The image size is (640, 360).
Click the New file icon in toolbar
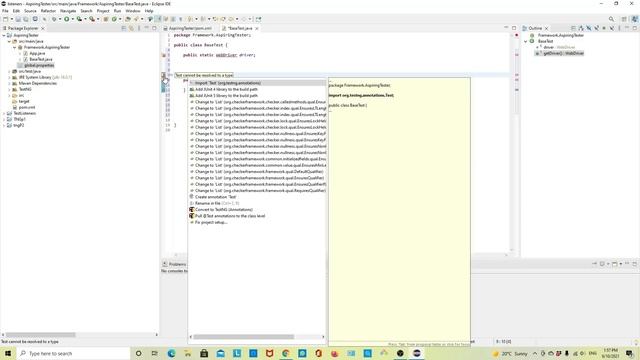point(6,19)
